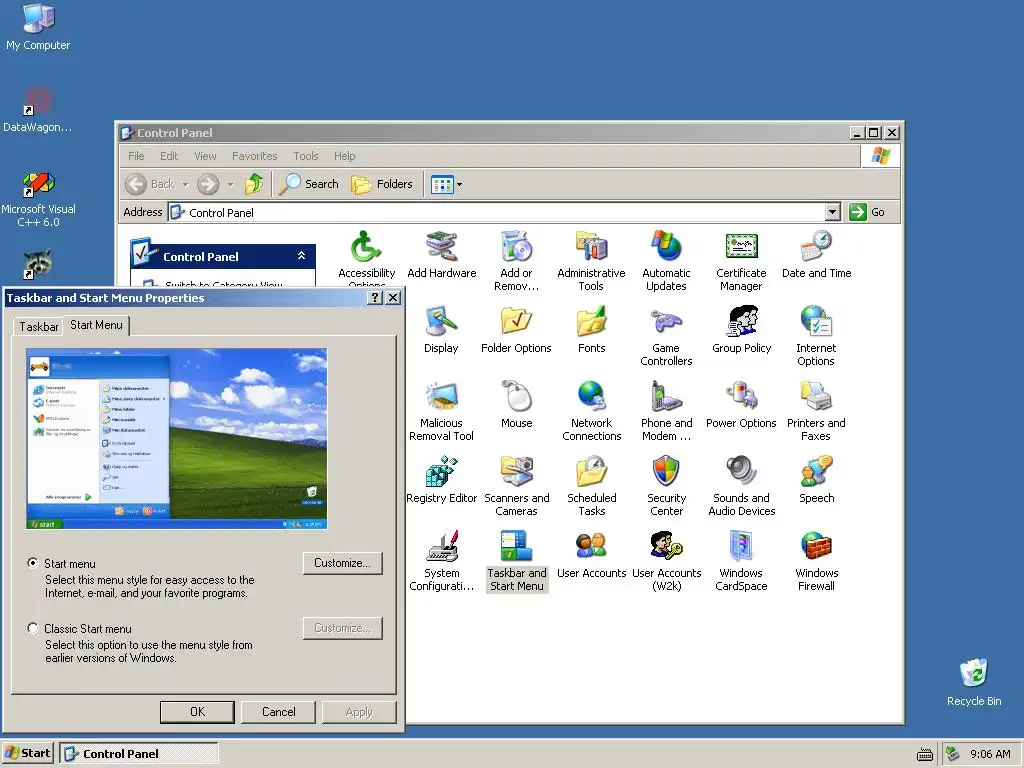The image size is (1024, 768).
Task: Open the Favorites menu
Action: pyautogui.click(x=255, y=156)
